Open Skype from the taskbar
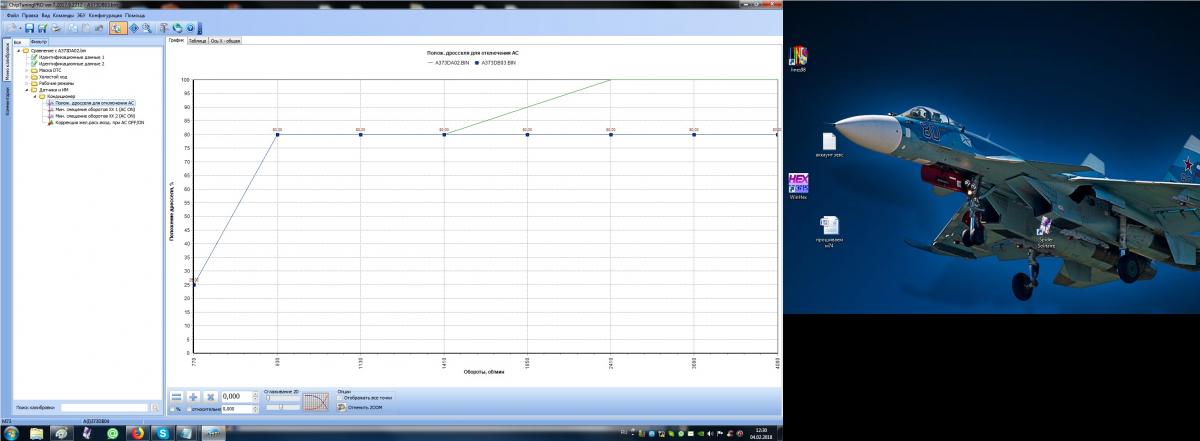Image resolution: width=1200 pixels, height=441 pixels. [162, 433]
